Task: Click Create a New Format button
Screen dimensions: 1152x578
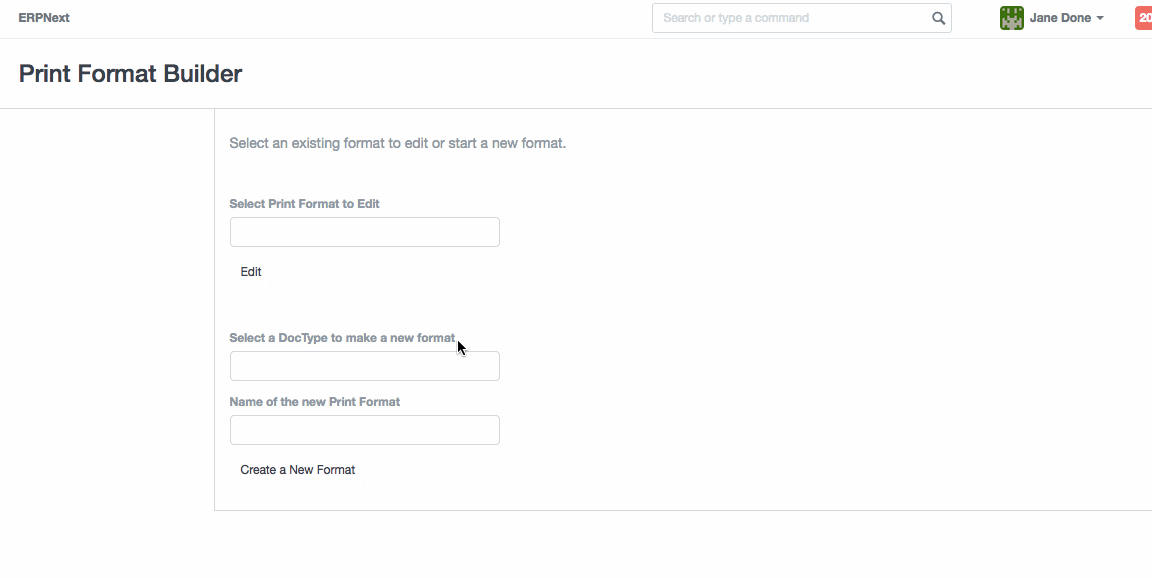Action: click(297, 470)
